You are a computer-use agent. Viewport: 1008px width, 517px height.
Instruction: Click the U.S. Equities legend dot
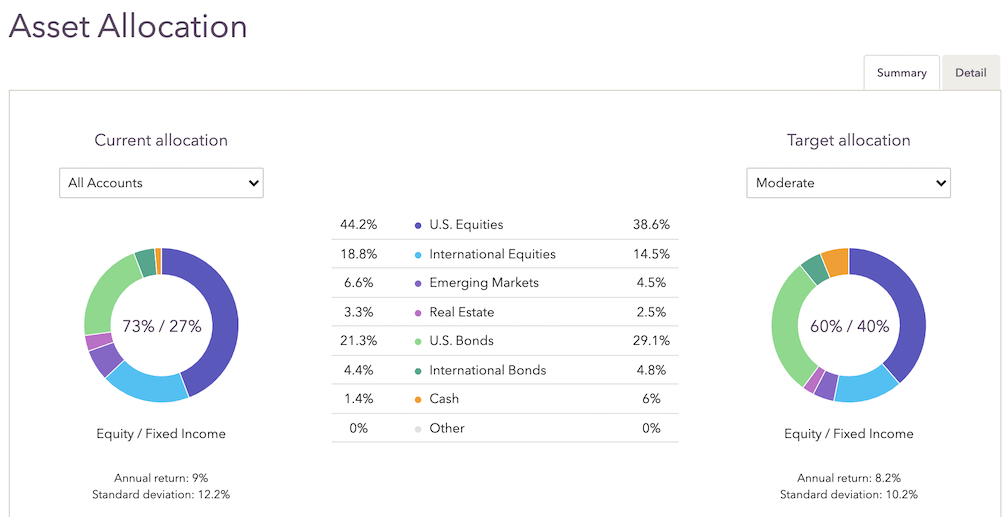click(418, 225)
